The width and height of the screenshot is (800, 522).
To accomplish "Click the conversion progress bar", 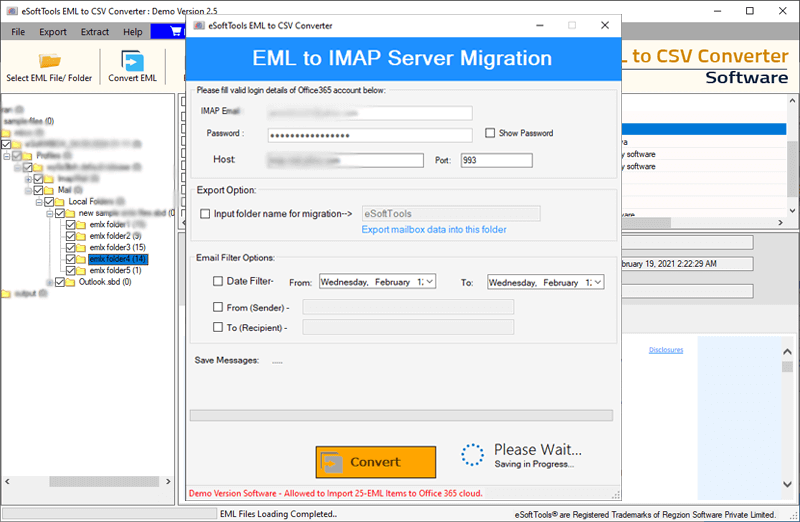I will coord(401,415).
